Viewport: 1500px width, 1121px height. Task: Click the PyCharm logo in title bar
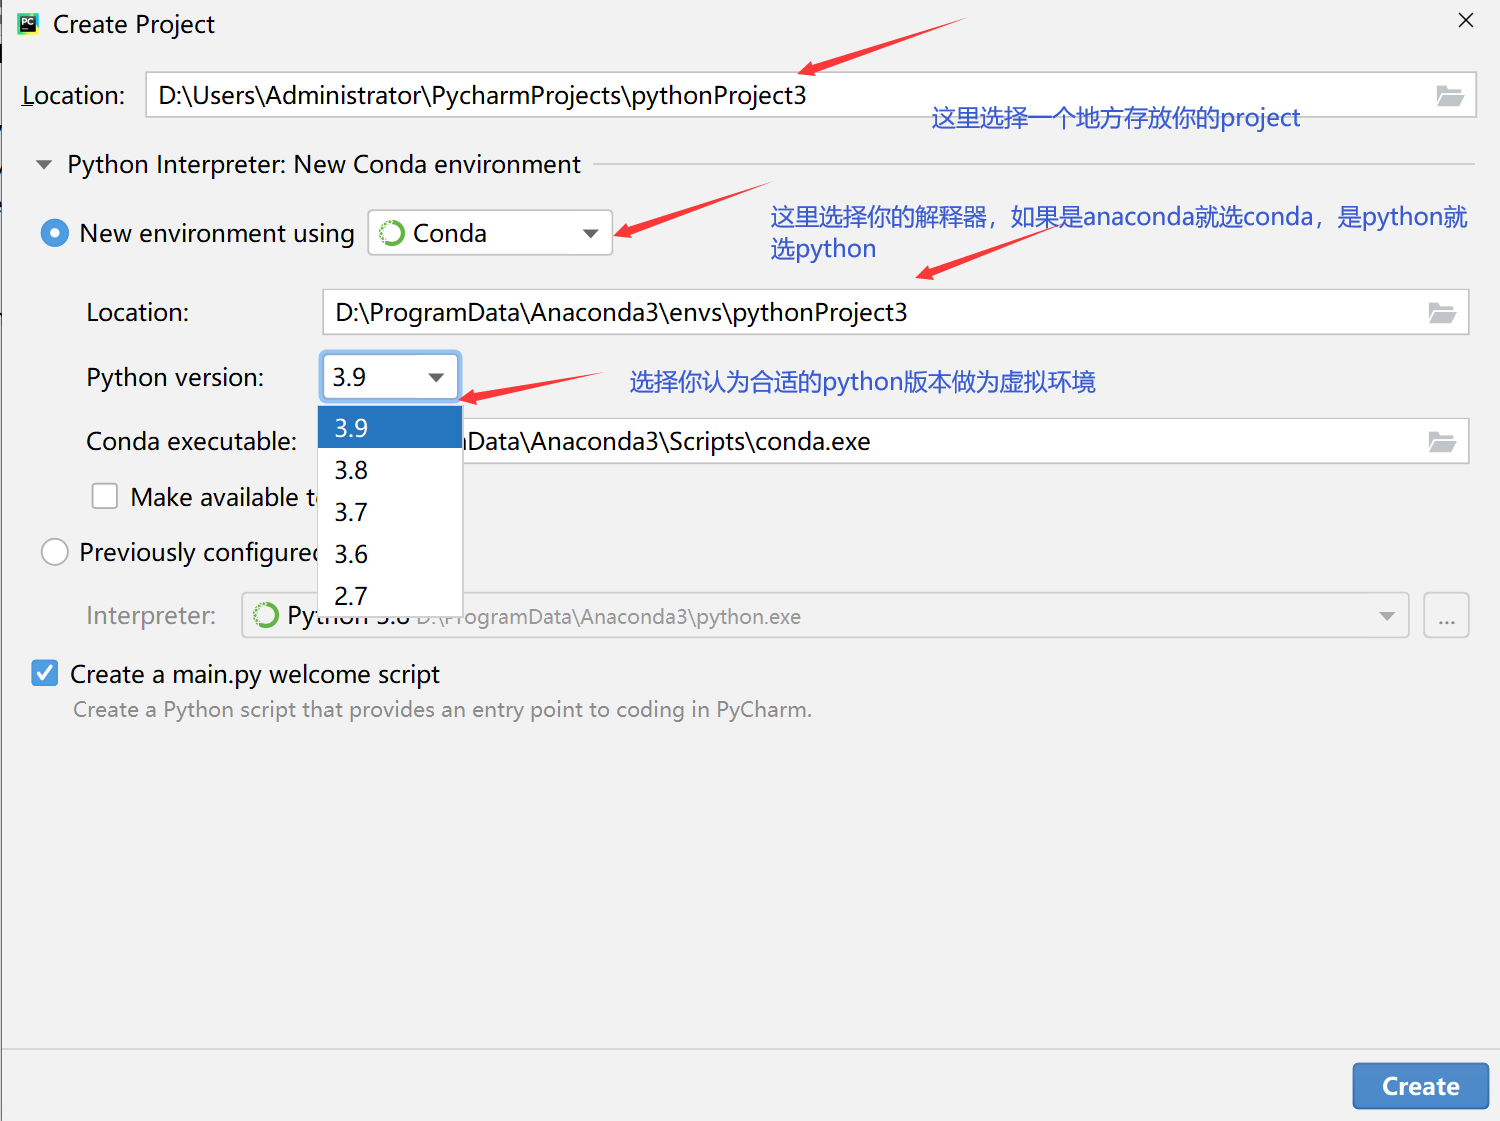coord(28,24)
